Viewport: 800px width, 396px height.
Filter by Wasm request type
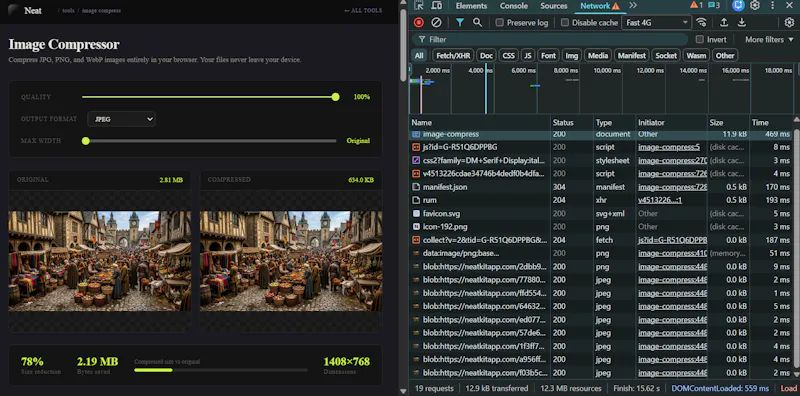coord(696,56)
